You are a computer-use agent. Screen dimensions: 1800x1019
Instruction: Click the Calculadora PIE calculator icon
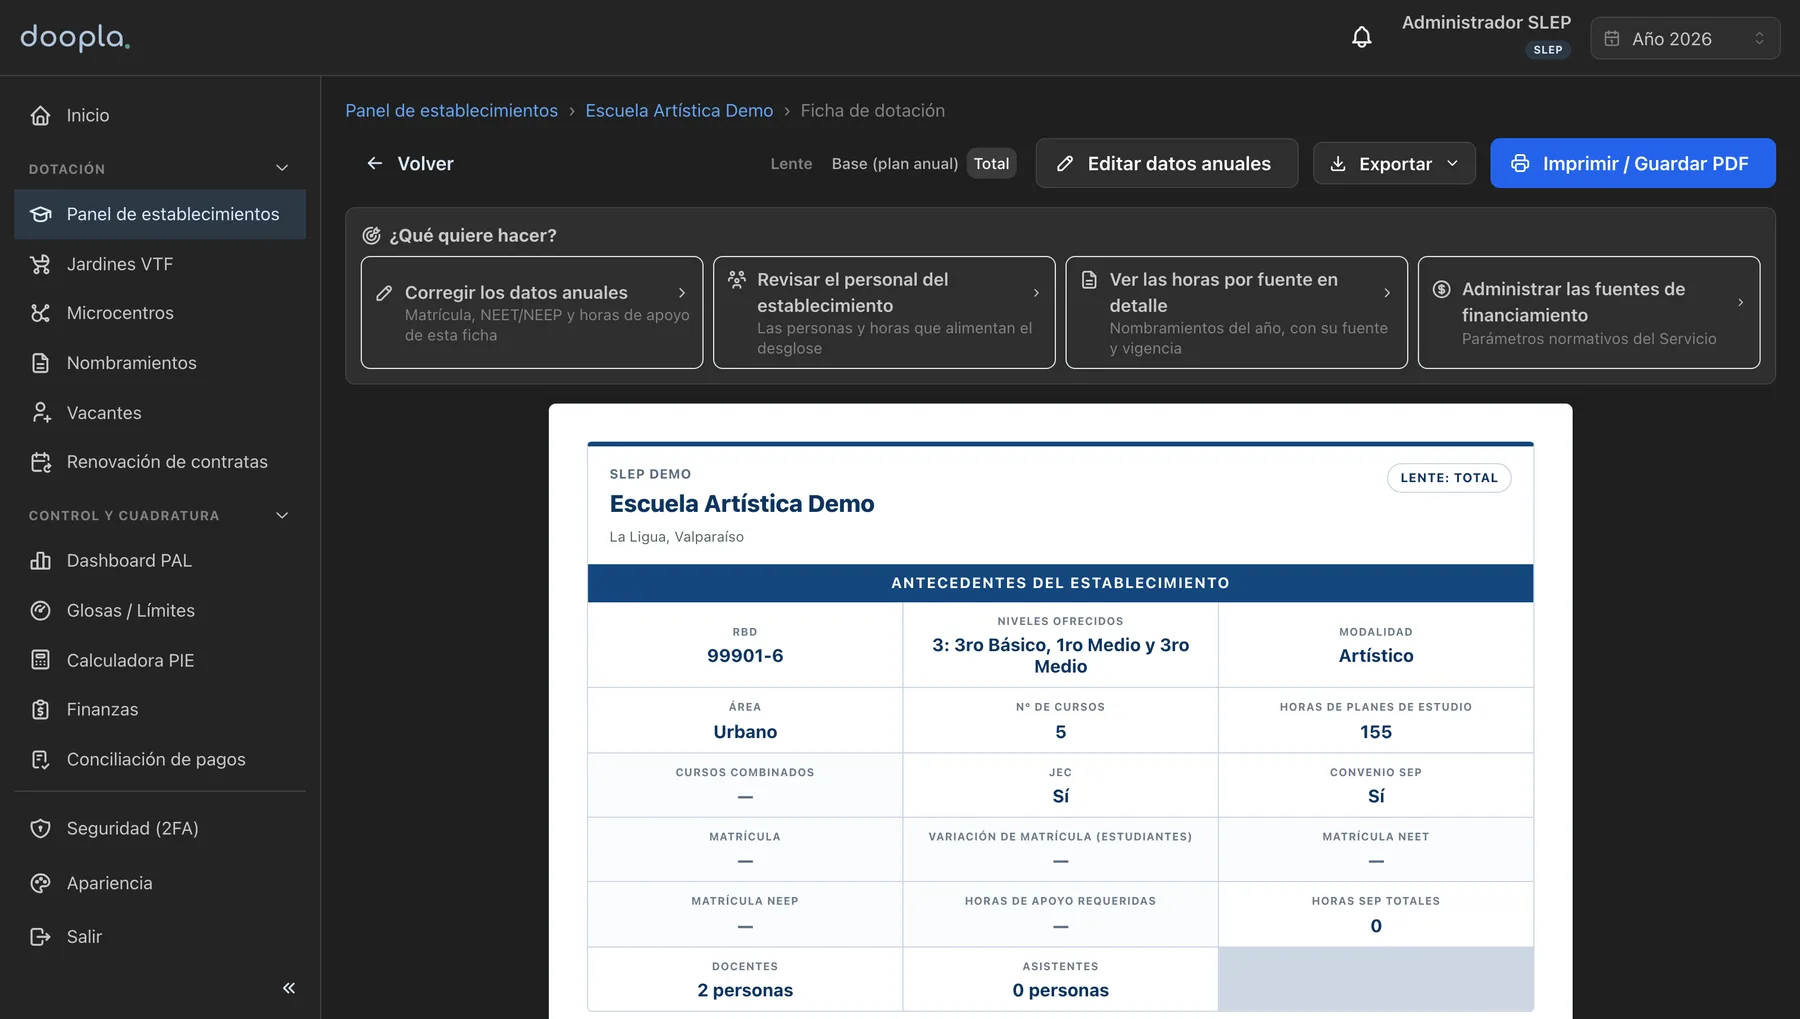[x=40, y=660]
